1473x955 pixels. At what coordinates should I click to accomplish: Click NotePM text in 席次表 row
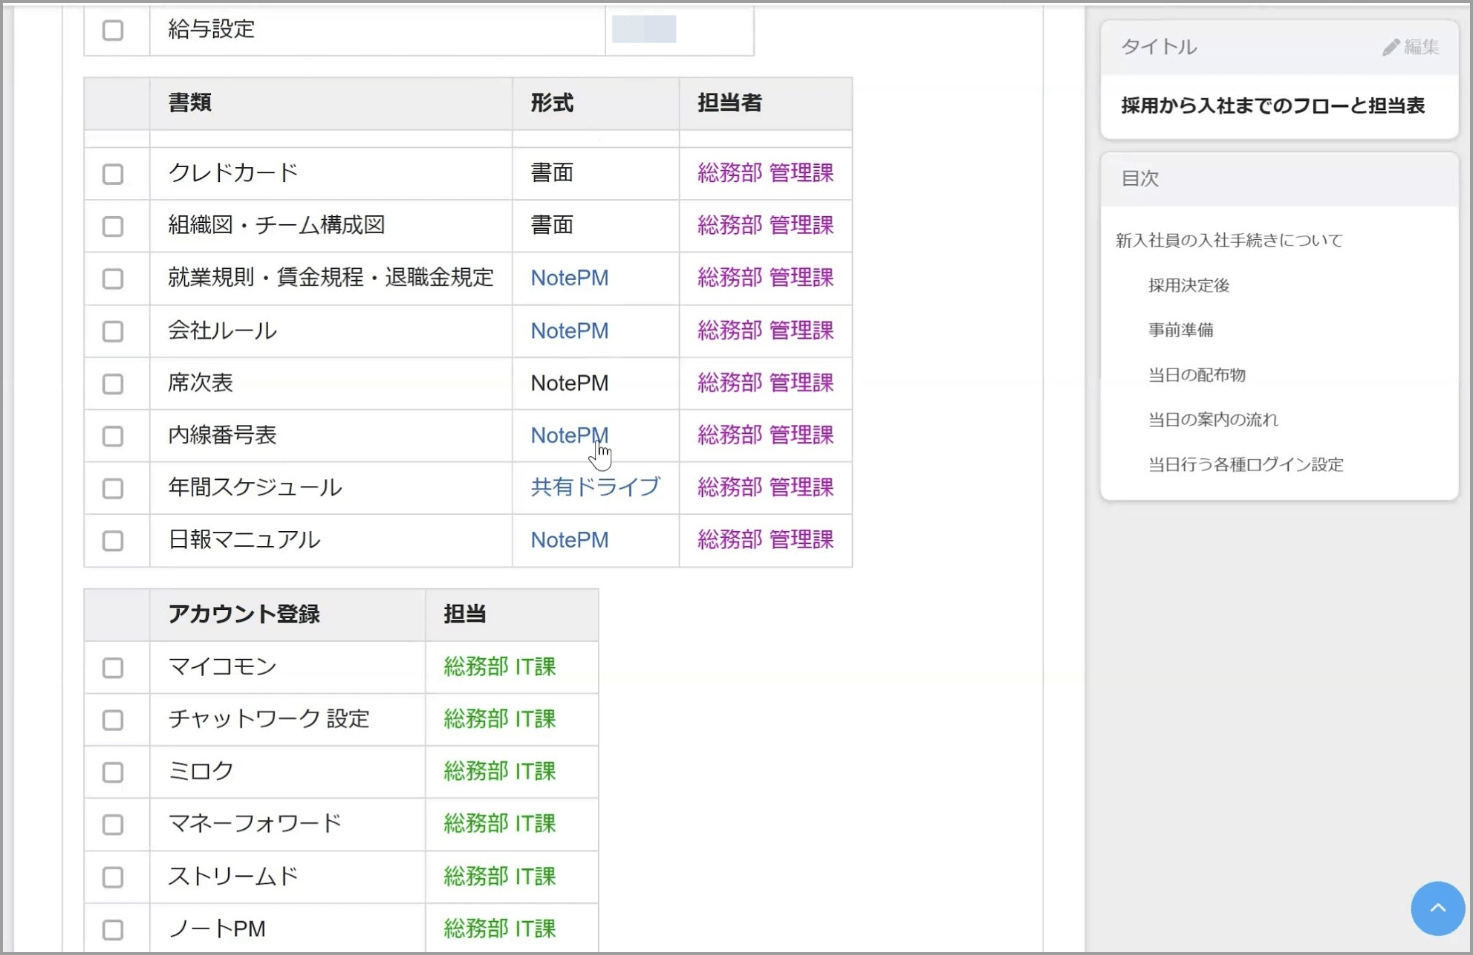tap(569, 383)
